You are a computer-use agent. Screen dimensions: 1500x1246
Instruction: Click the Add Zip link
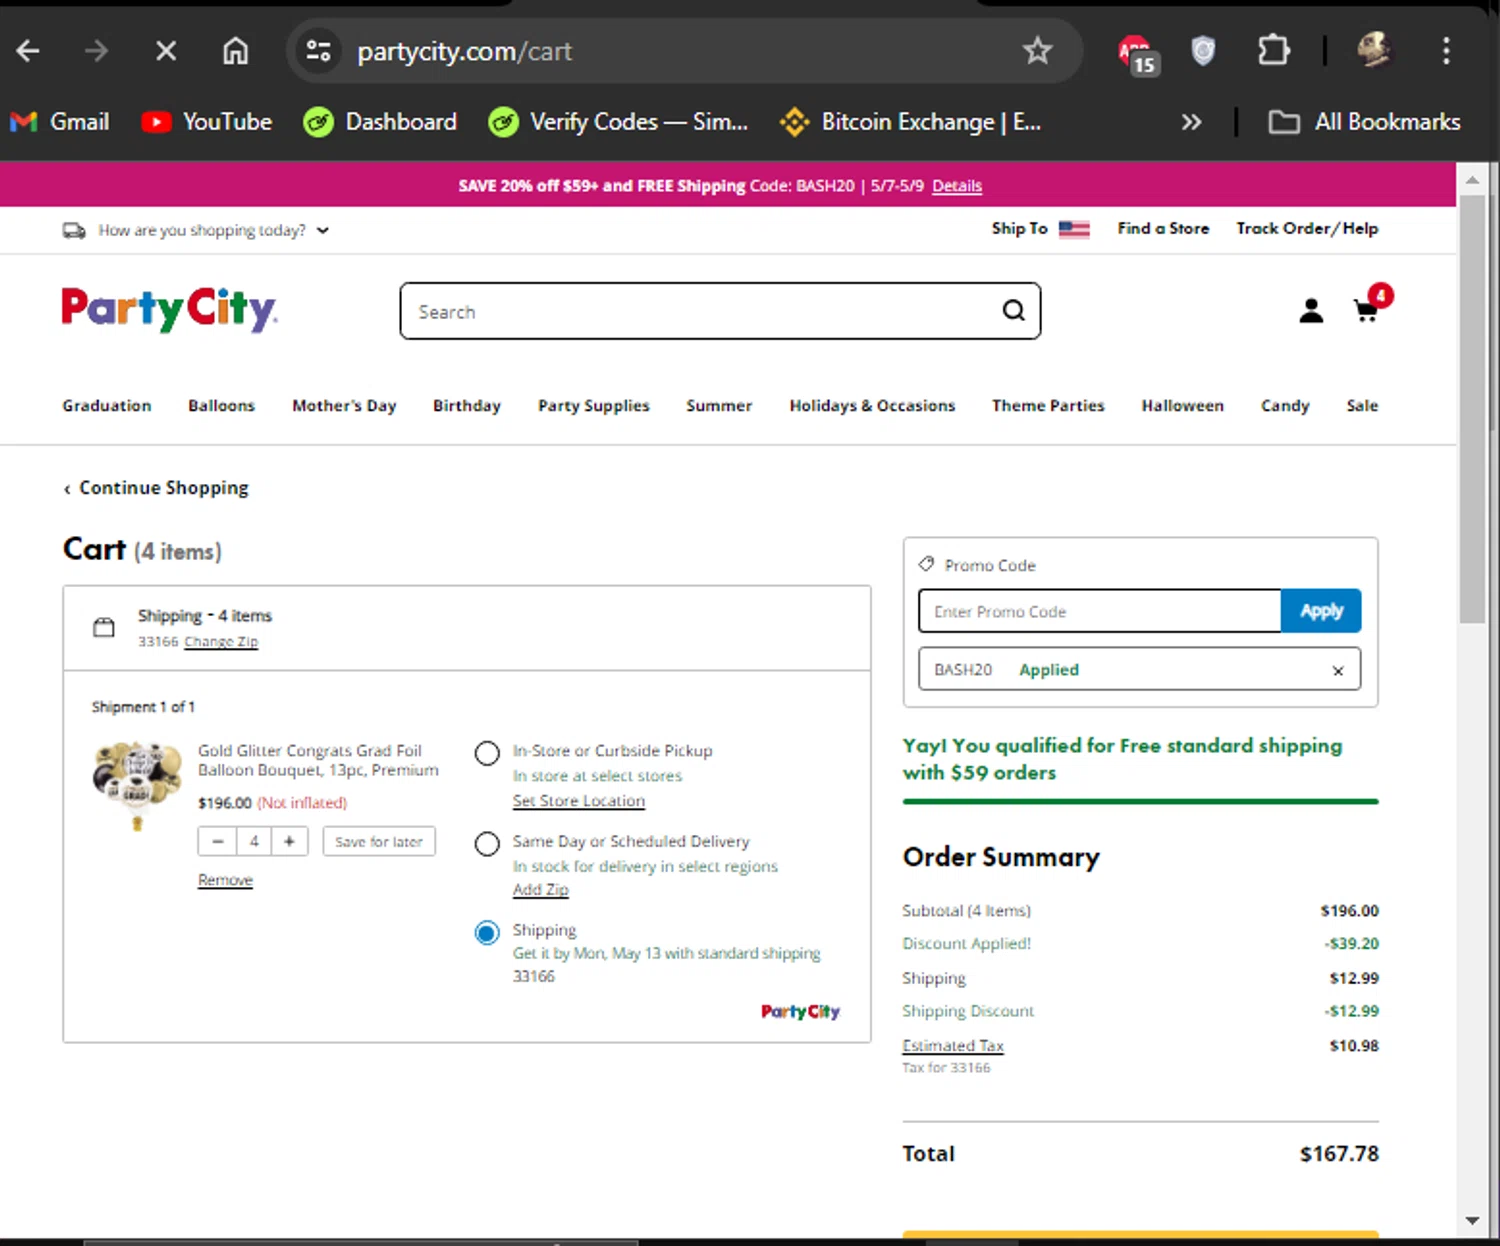(540, 890)
